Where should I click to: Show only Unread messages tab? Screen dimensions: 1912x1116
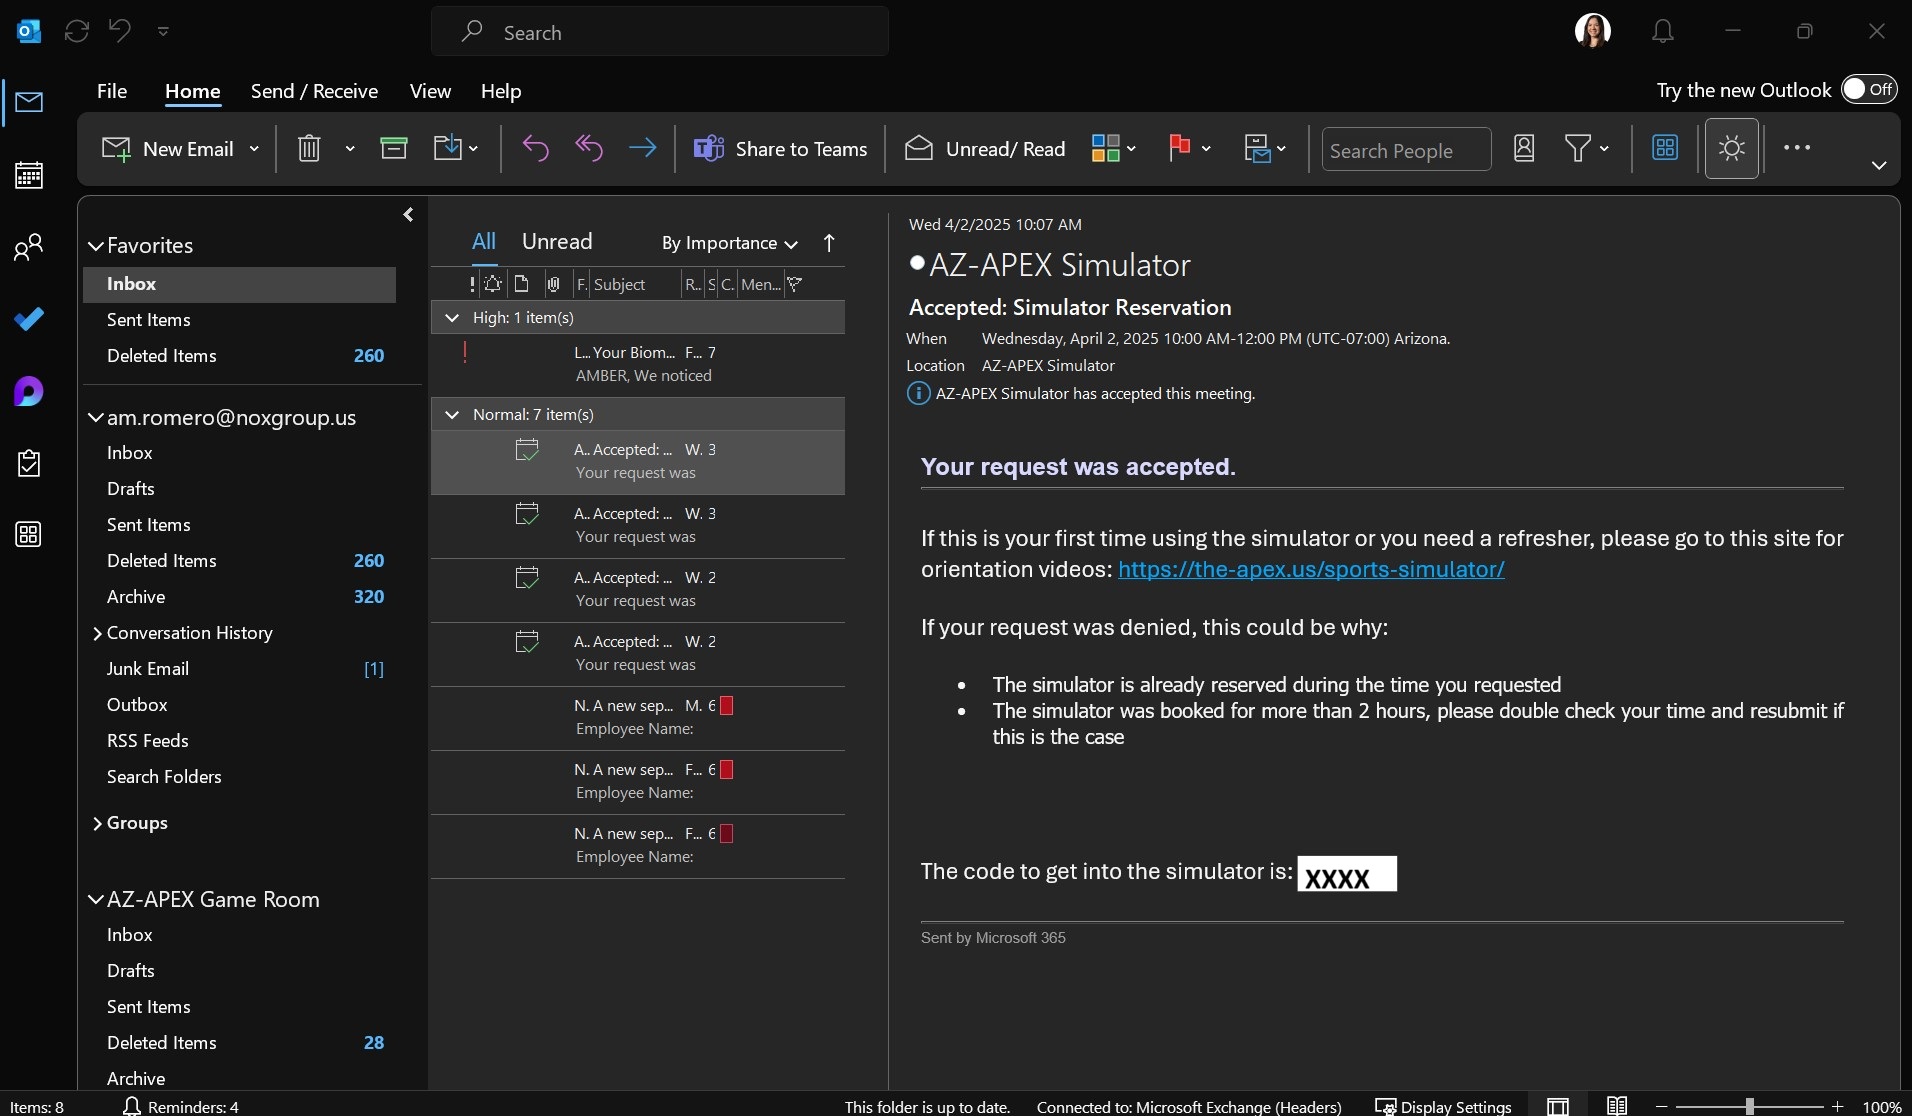[557, 241]
